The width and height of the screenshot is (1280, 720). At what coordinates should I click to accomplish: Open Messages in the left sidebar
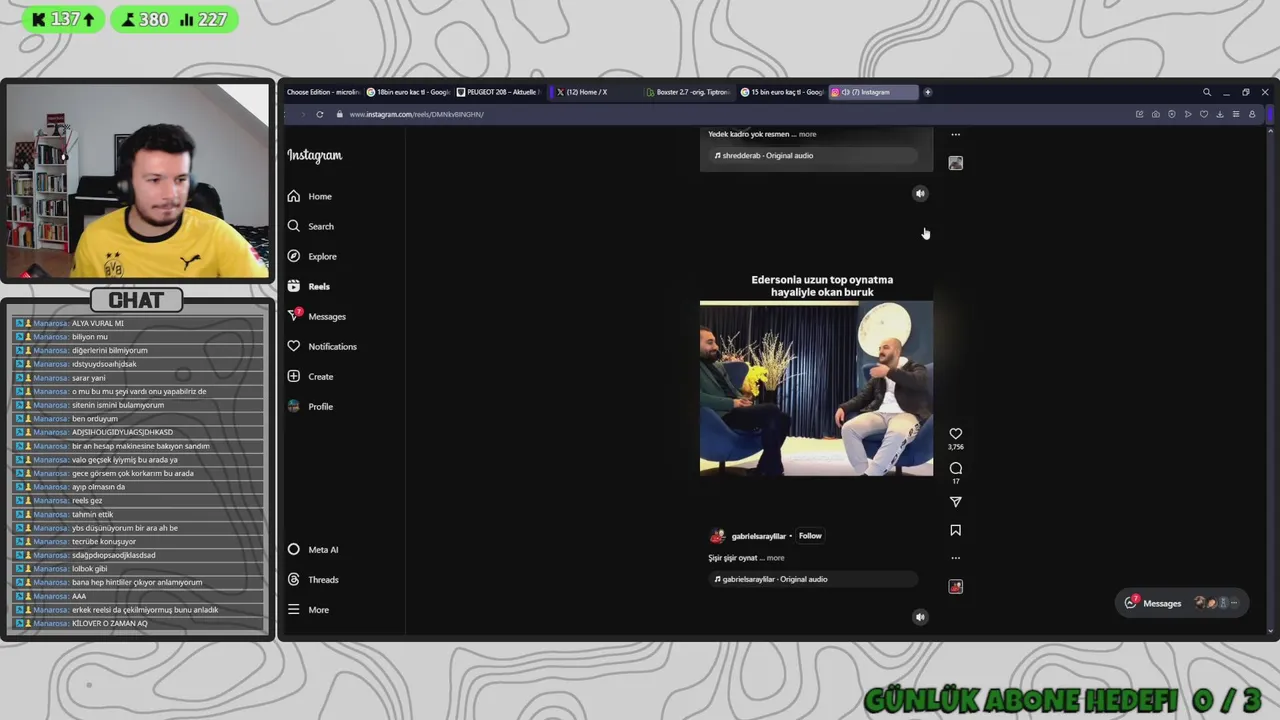(x=316, y=316)
